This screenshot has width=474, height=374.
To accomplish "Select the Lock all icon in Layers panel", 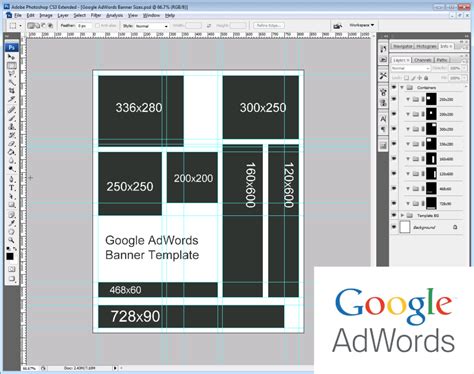I will (426, 78).
